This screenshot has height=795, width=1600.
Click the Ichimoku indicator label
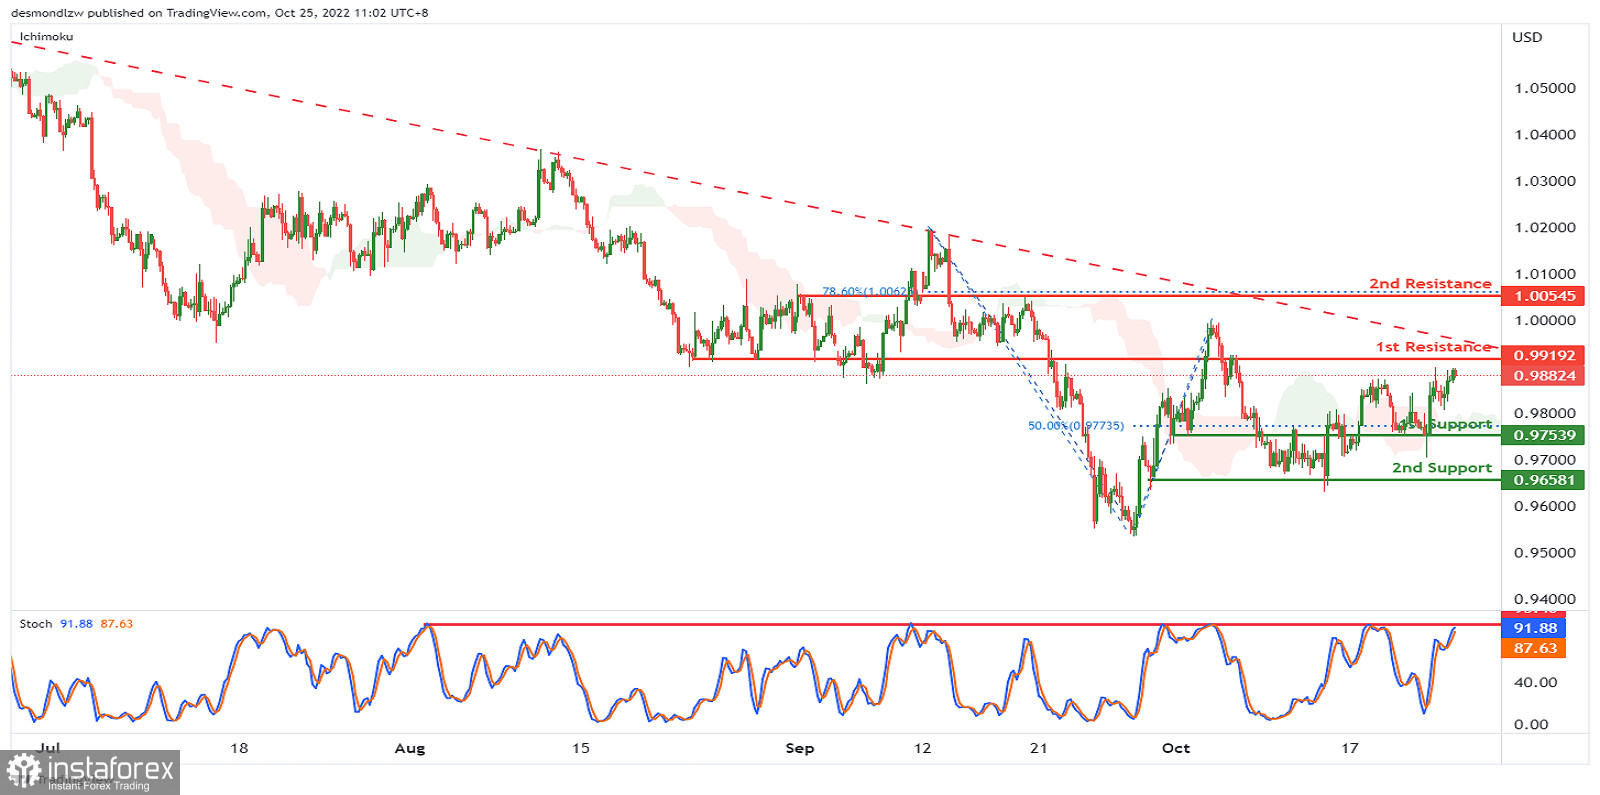(x=46, y=37)
